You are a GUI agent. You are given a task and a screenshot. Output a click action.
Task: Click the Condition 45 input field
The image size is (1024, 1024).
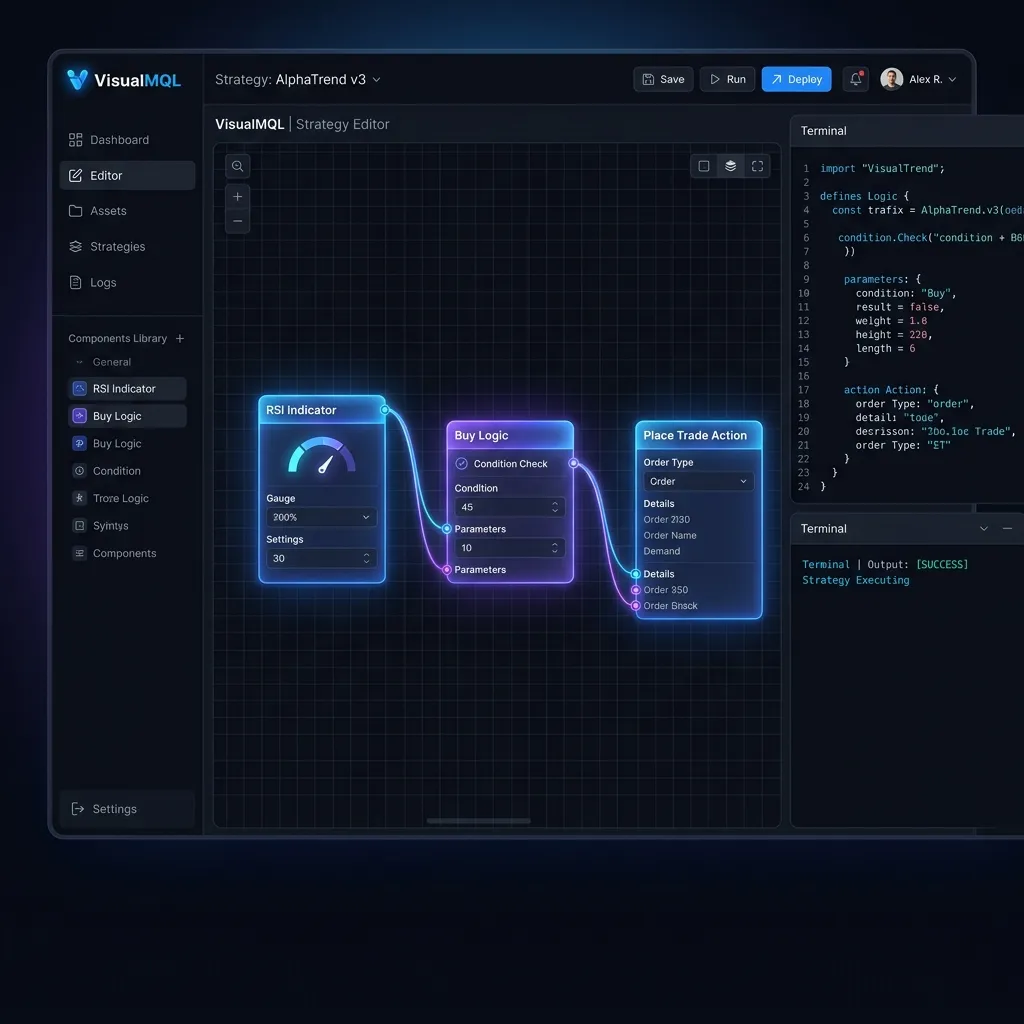(510, 507)
